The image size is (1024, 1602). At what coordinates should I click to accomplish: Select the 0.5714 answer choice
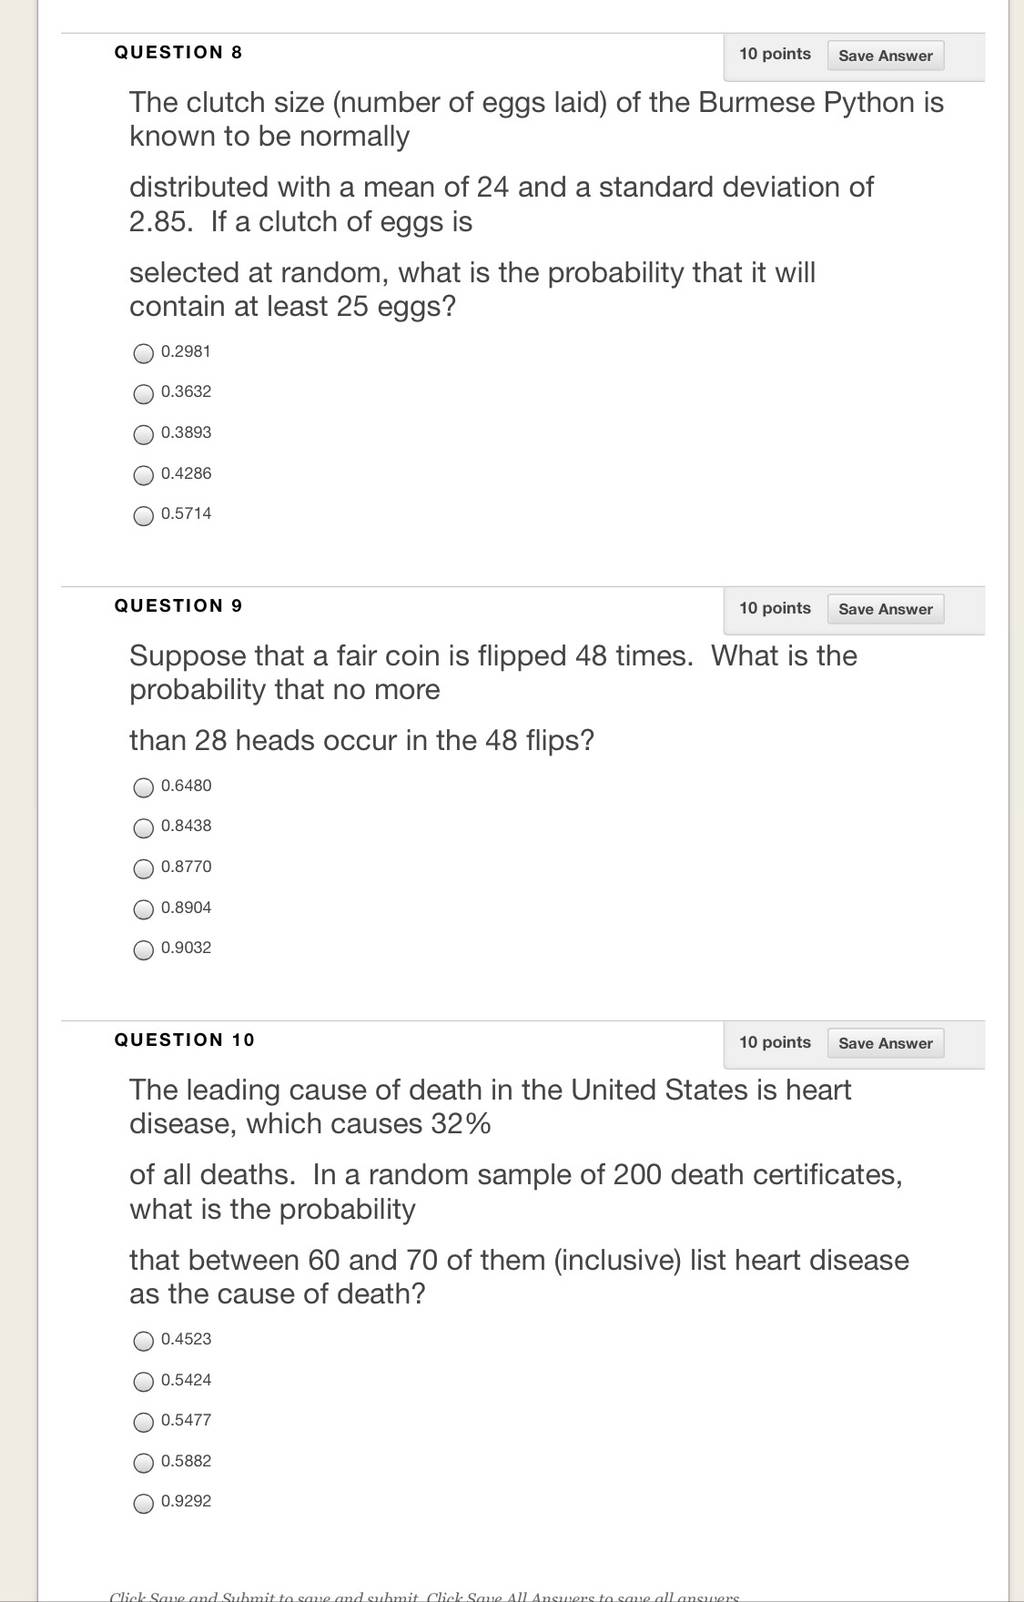[144, 515]
